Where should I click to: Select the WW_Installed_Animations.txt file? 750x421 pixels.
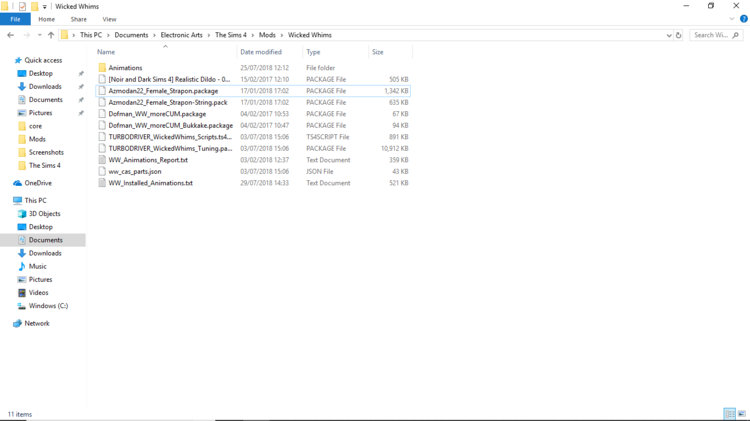click(150, 183)
